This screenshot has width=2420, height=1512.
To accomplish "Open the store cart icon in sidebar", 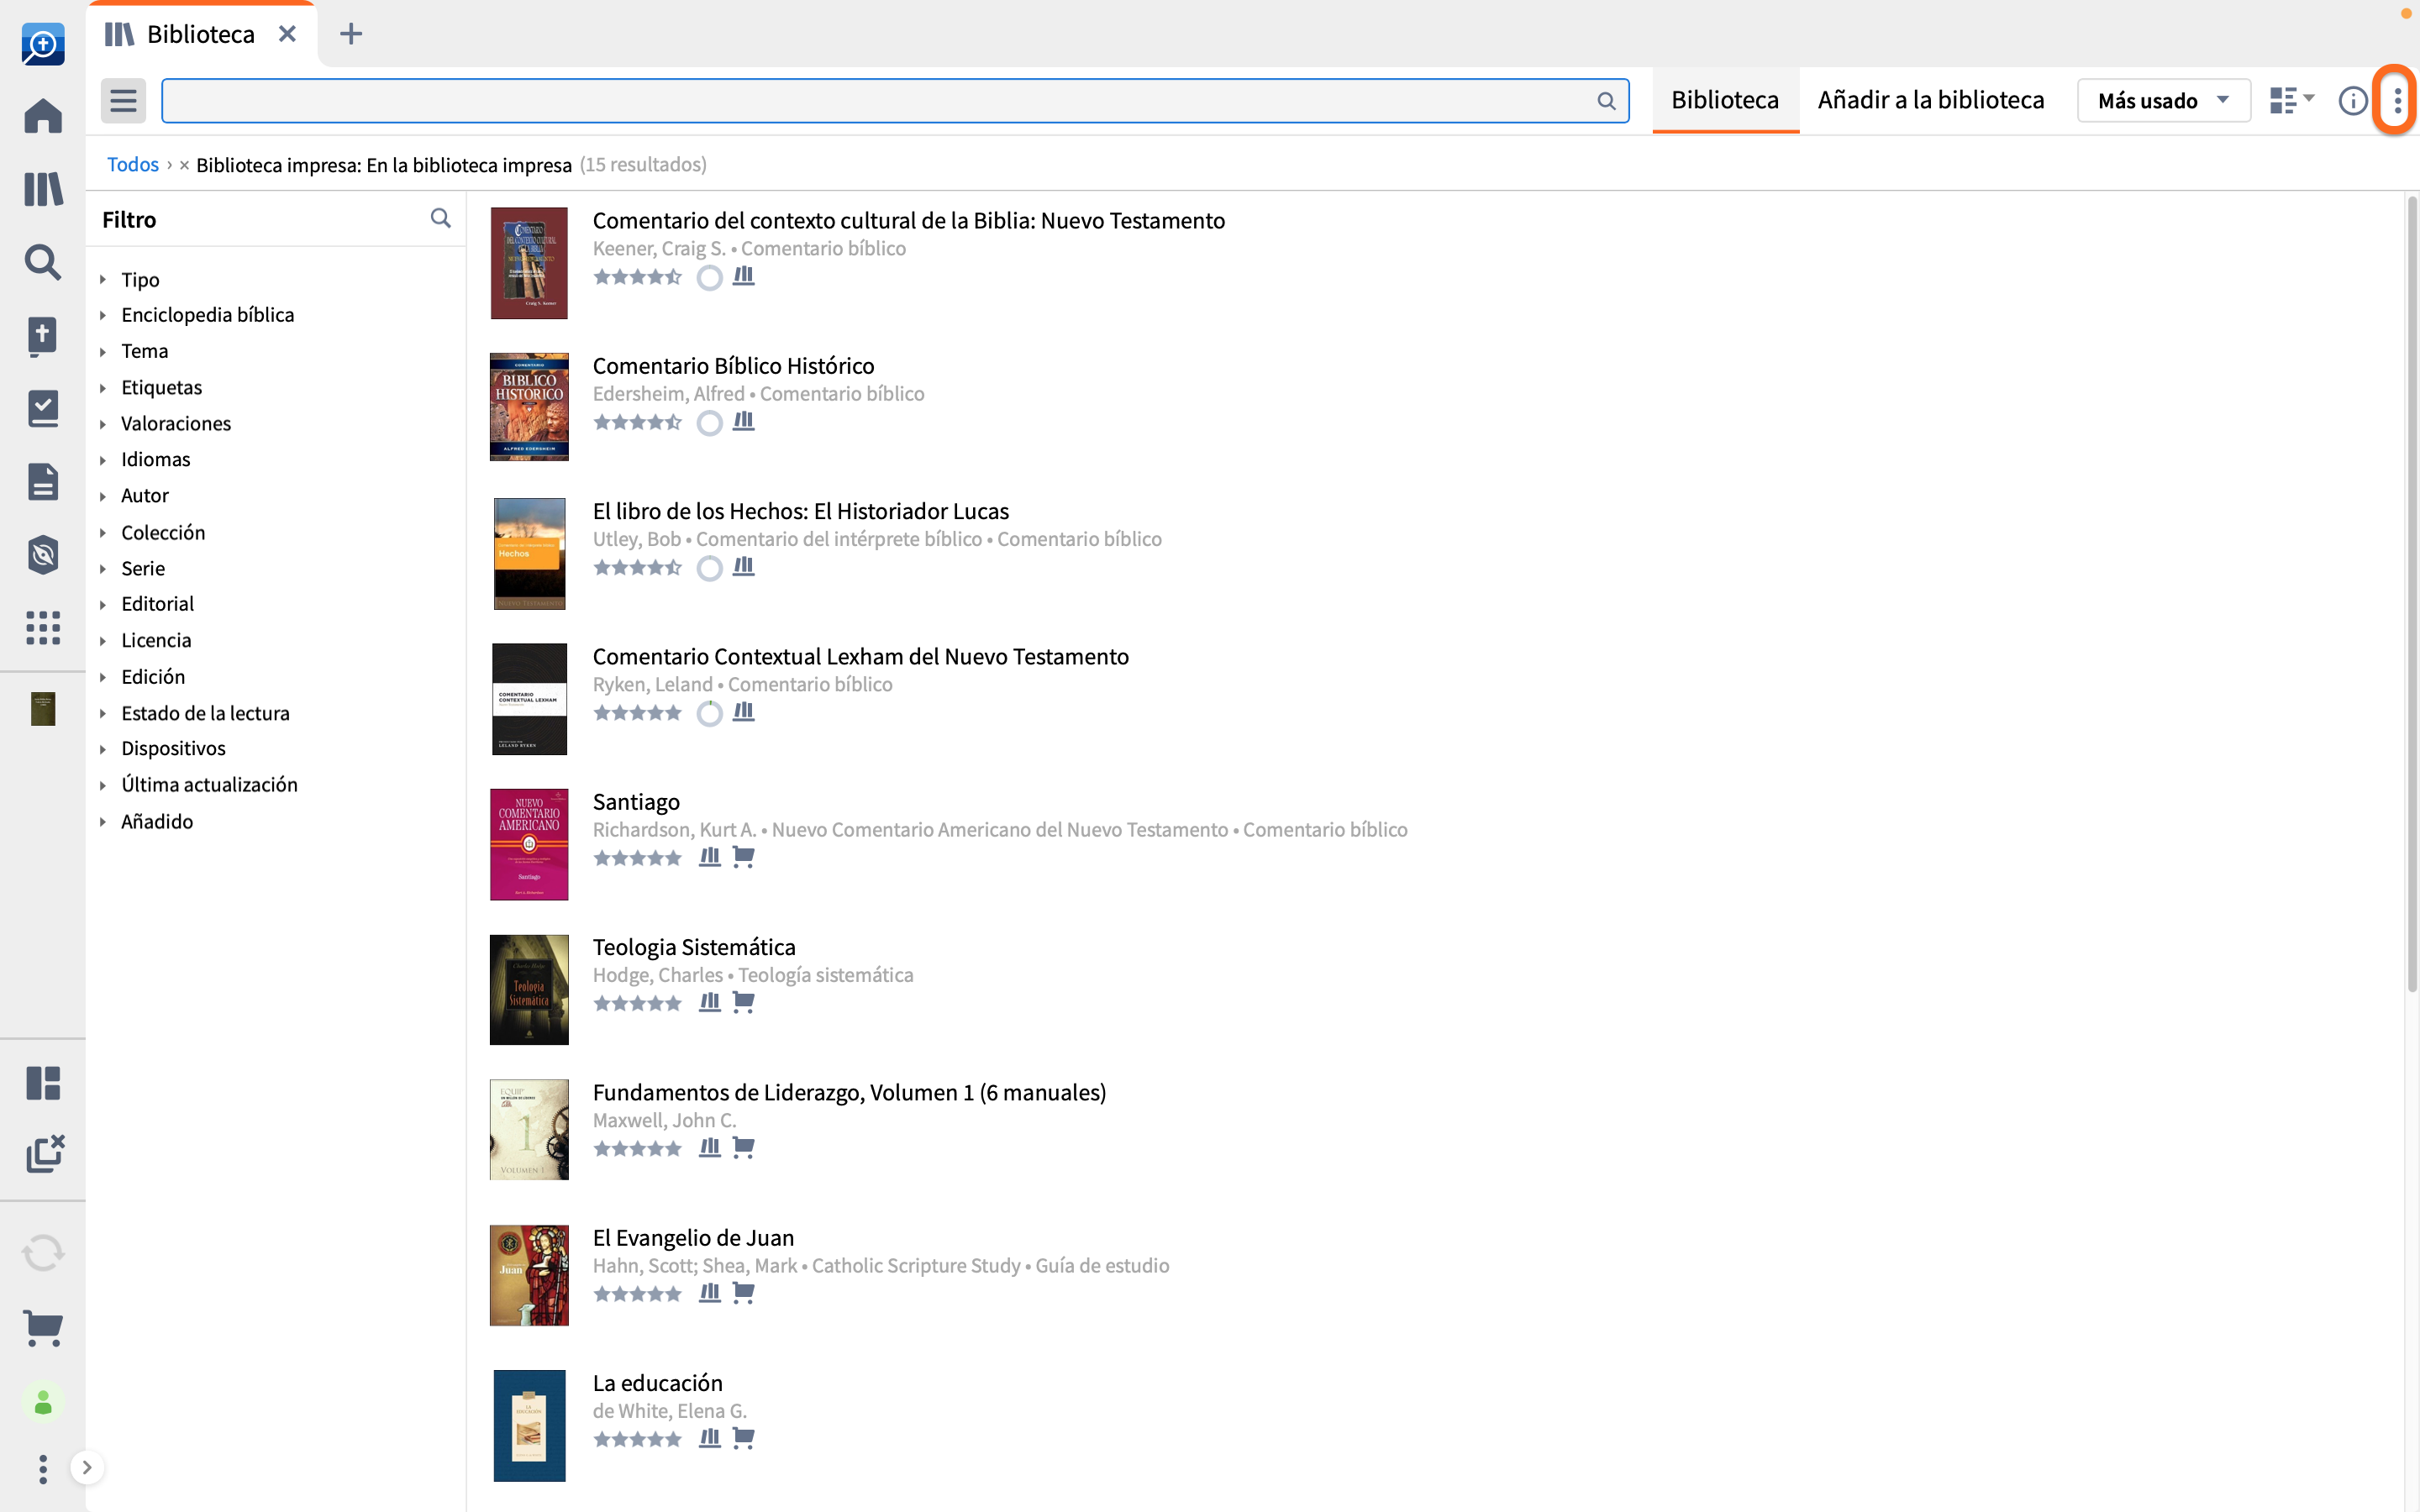I will (43, 1328).
